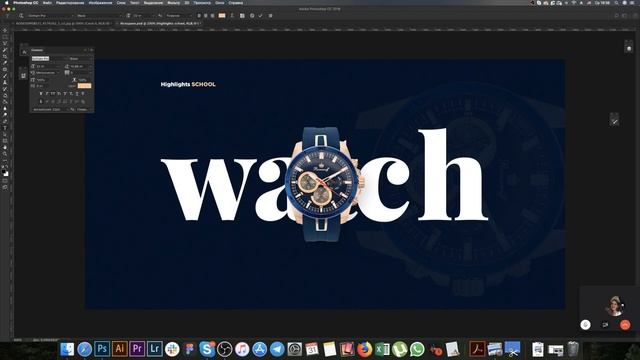Center text in options bar
Viewport: 640px width, 360px height.
(x=206, y=16)
